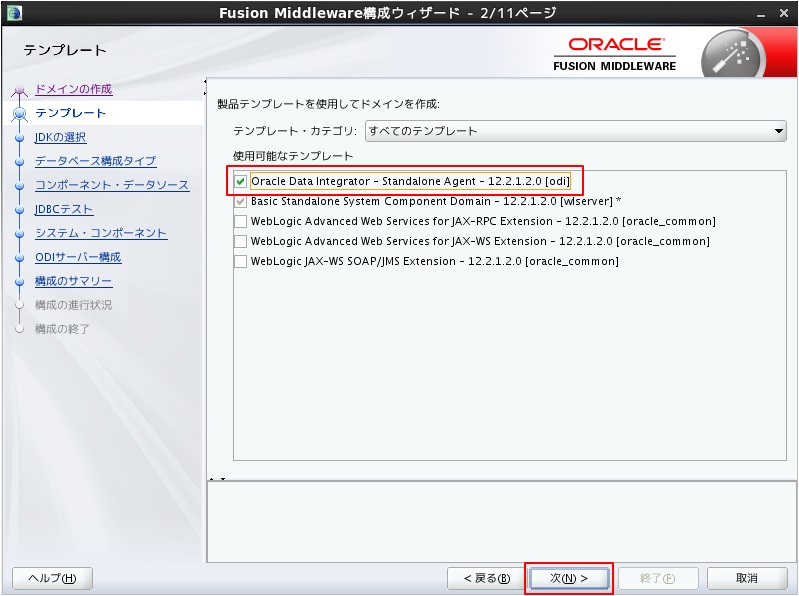The height and width of the screenshot is (596, 799).
Task: Go to ドメインの作成 step link
Action: [73, 89]
